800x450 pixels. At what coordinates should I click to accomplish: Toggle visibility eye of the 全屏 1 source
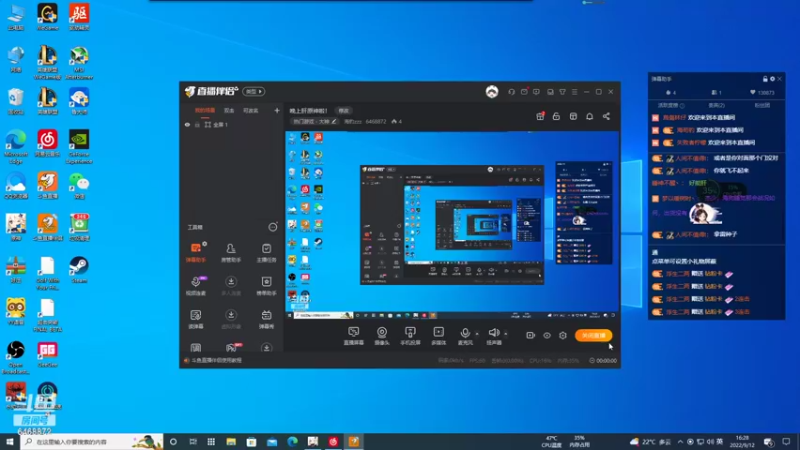pos(187,124)
